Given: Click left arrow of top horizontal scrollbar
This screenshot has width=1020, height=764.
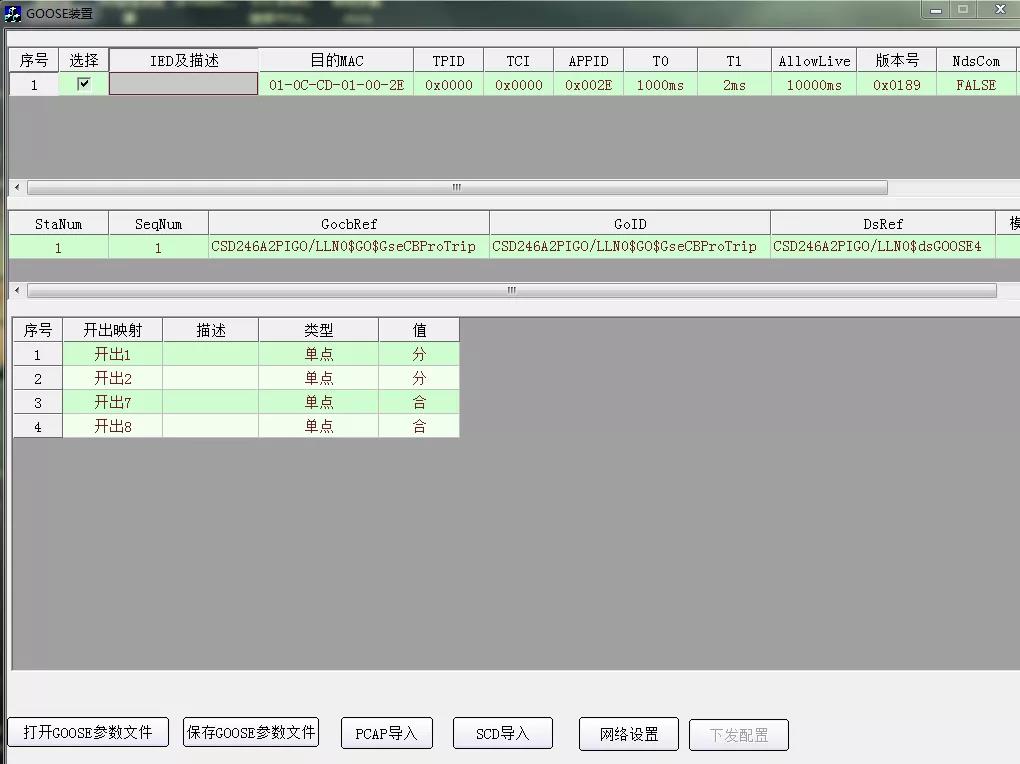Looking at the screenshot, I should click(x=16, y=188).
